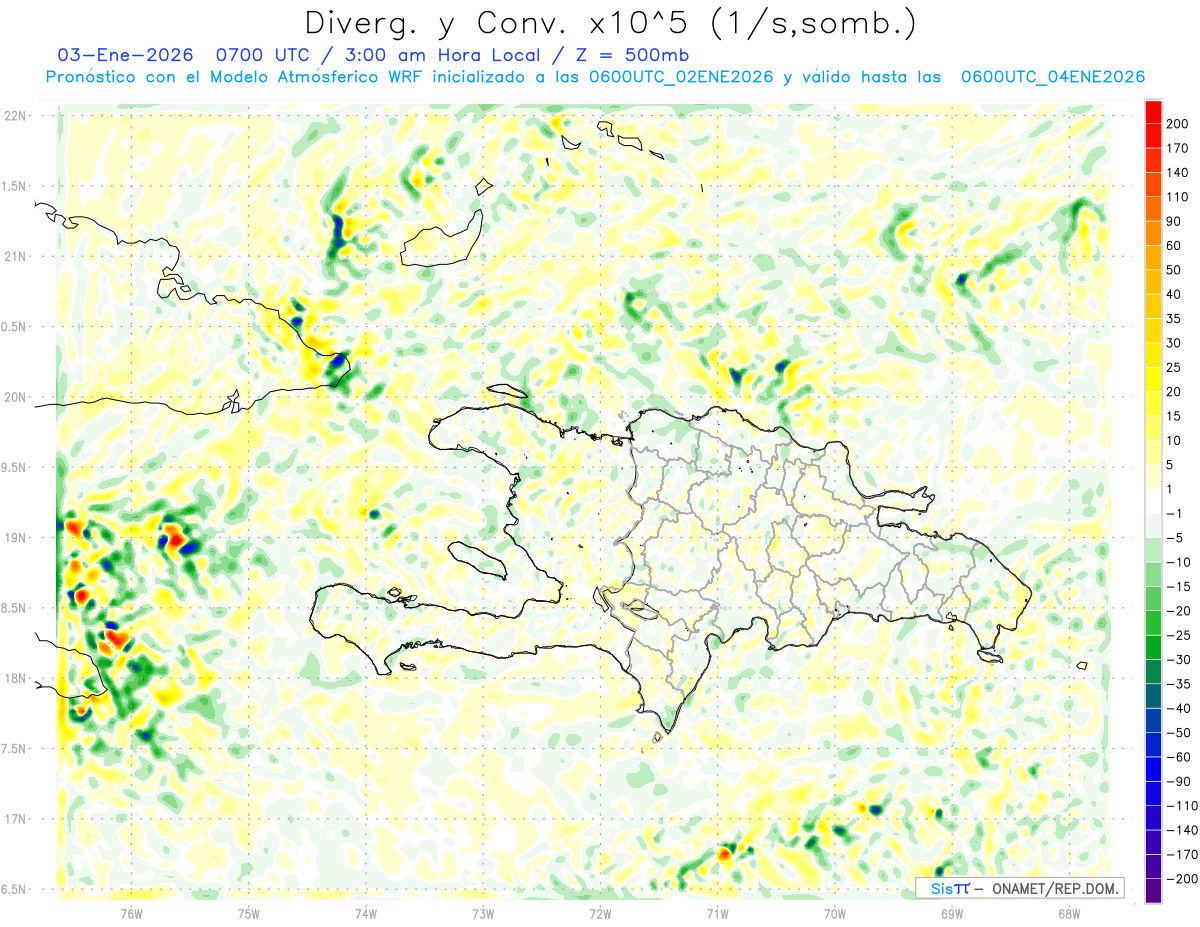Click the purple color bar segment below -200

point(1154,891)
